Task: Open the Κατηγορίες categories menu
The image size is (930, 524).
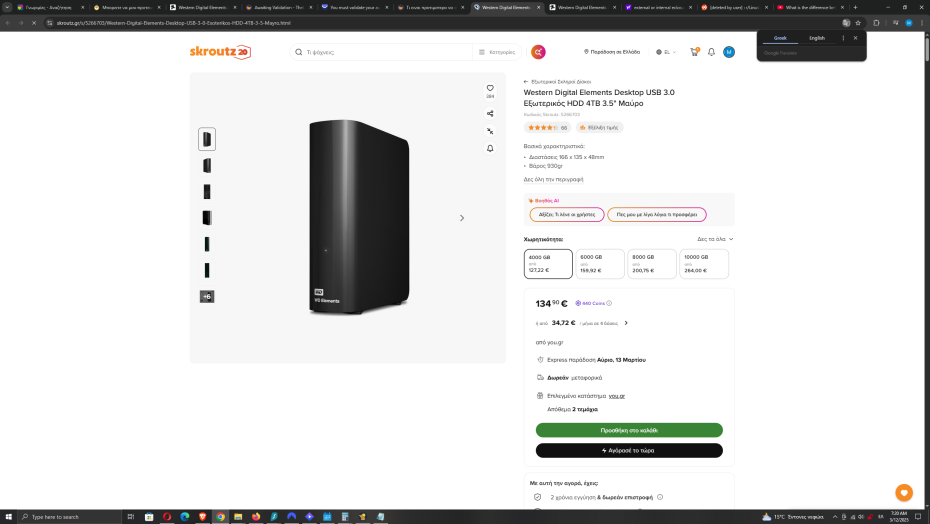Action: coord(497,52)
